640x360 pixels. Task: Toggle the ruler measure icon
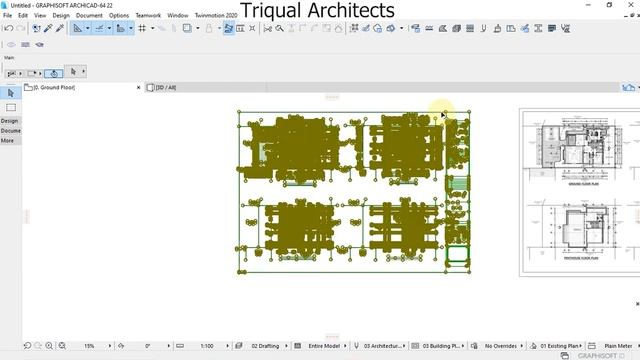[x=121, y=28]
